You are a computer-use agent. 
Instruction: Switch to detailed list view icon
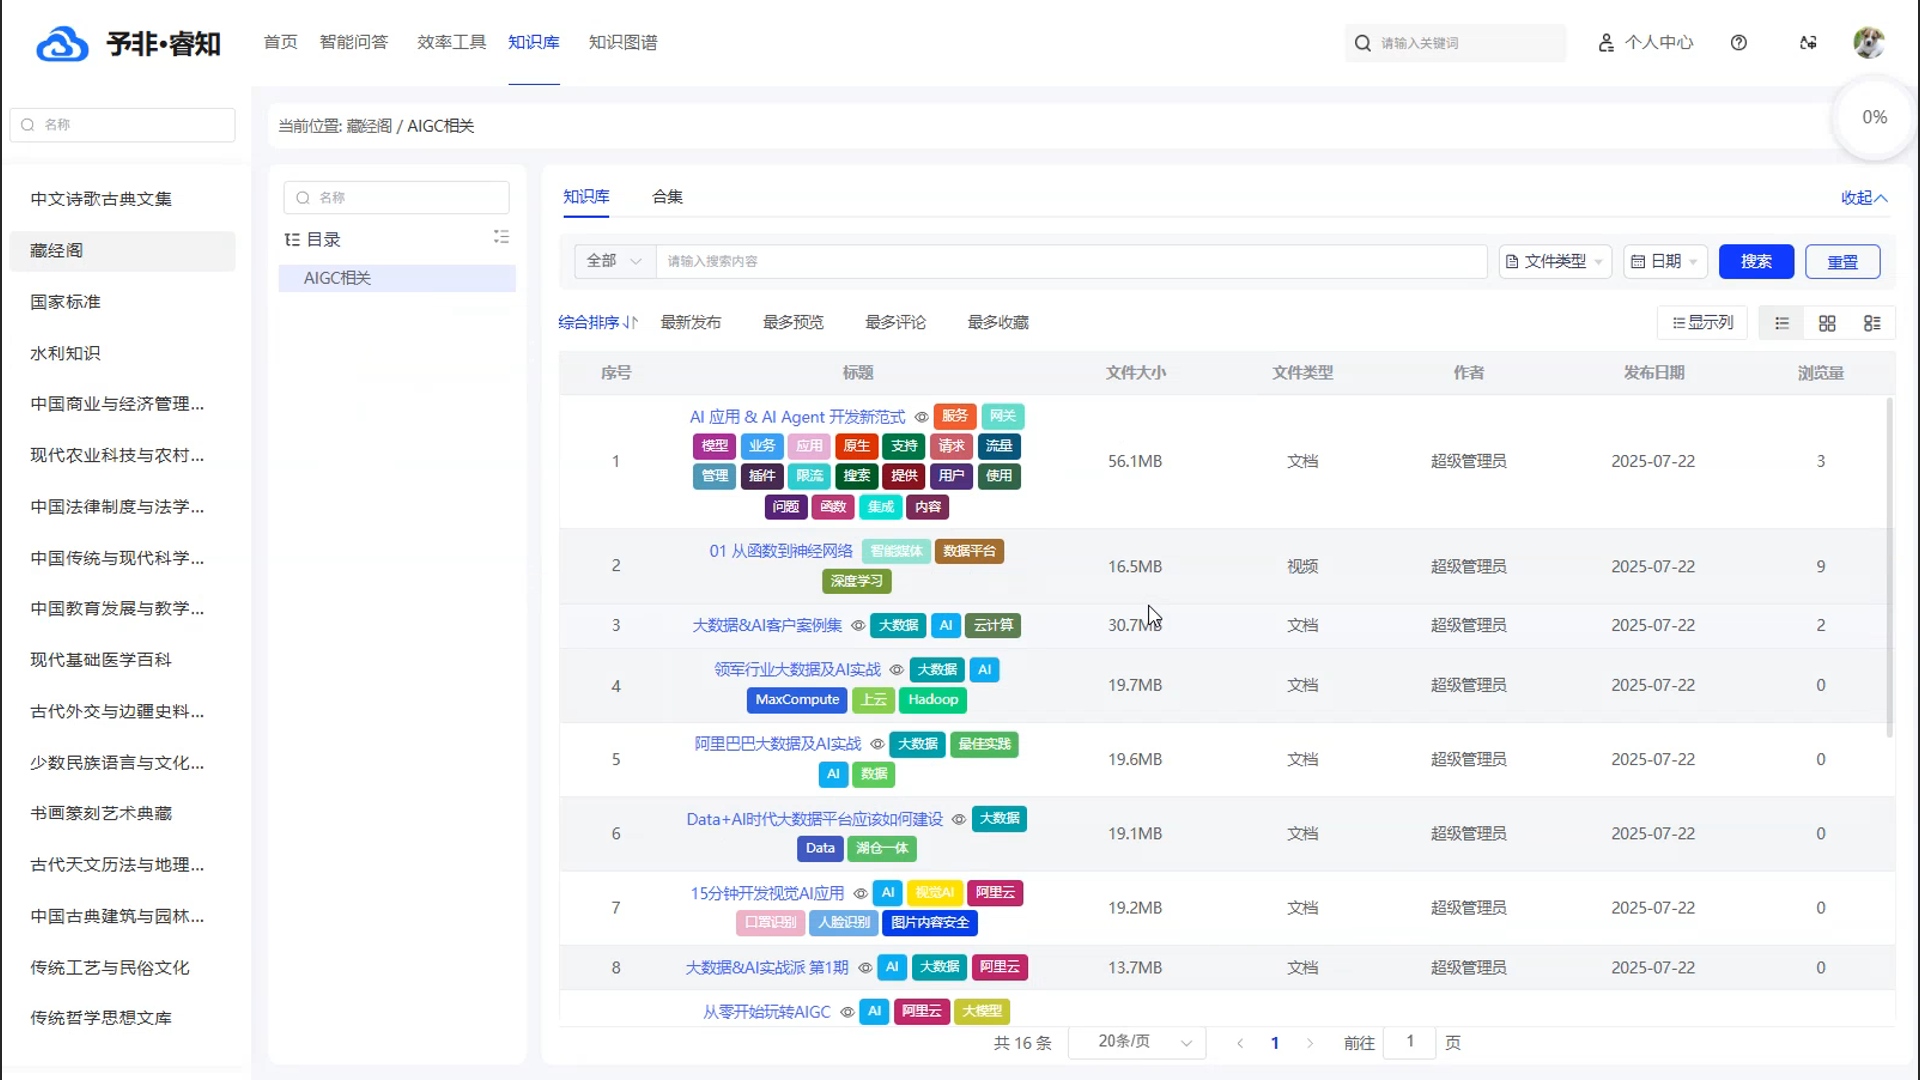[1872, 323]
